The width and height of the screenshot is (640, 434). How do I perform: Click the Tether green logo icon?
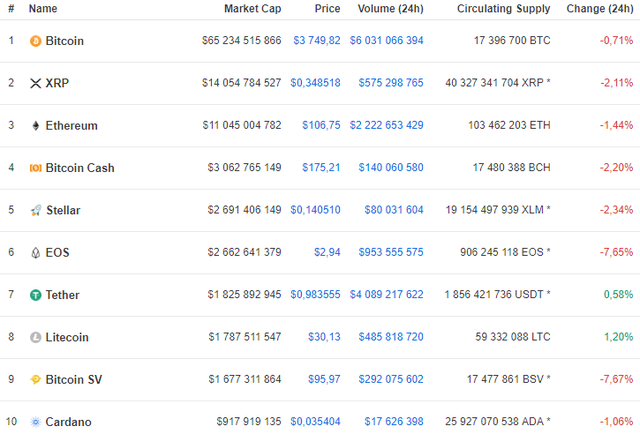[x=36, y=295]
